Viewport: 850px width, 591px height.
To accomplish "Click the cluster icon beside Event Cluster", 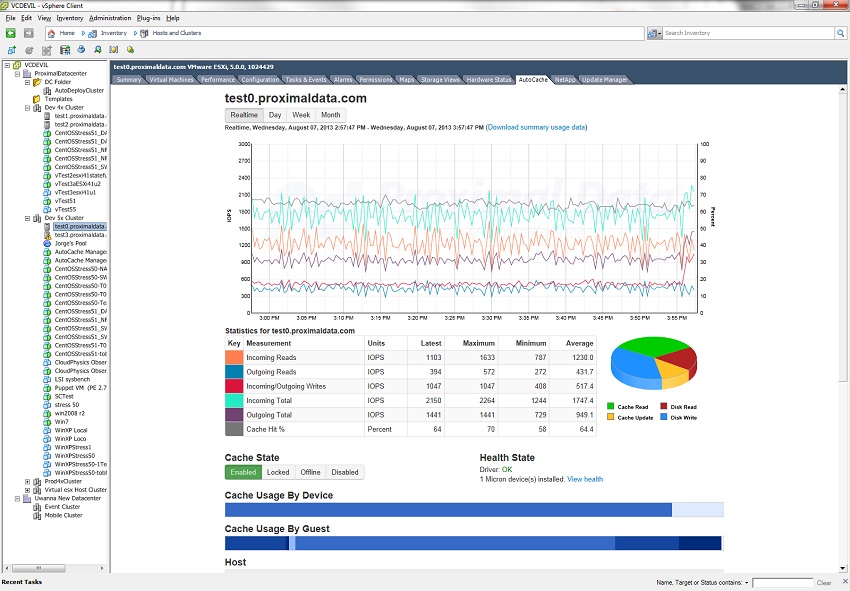I will (37, 507).
